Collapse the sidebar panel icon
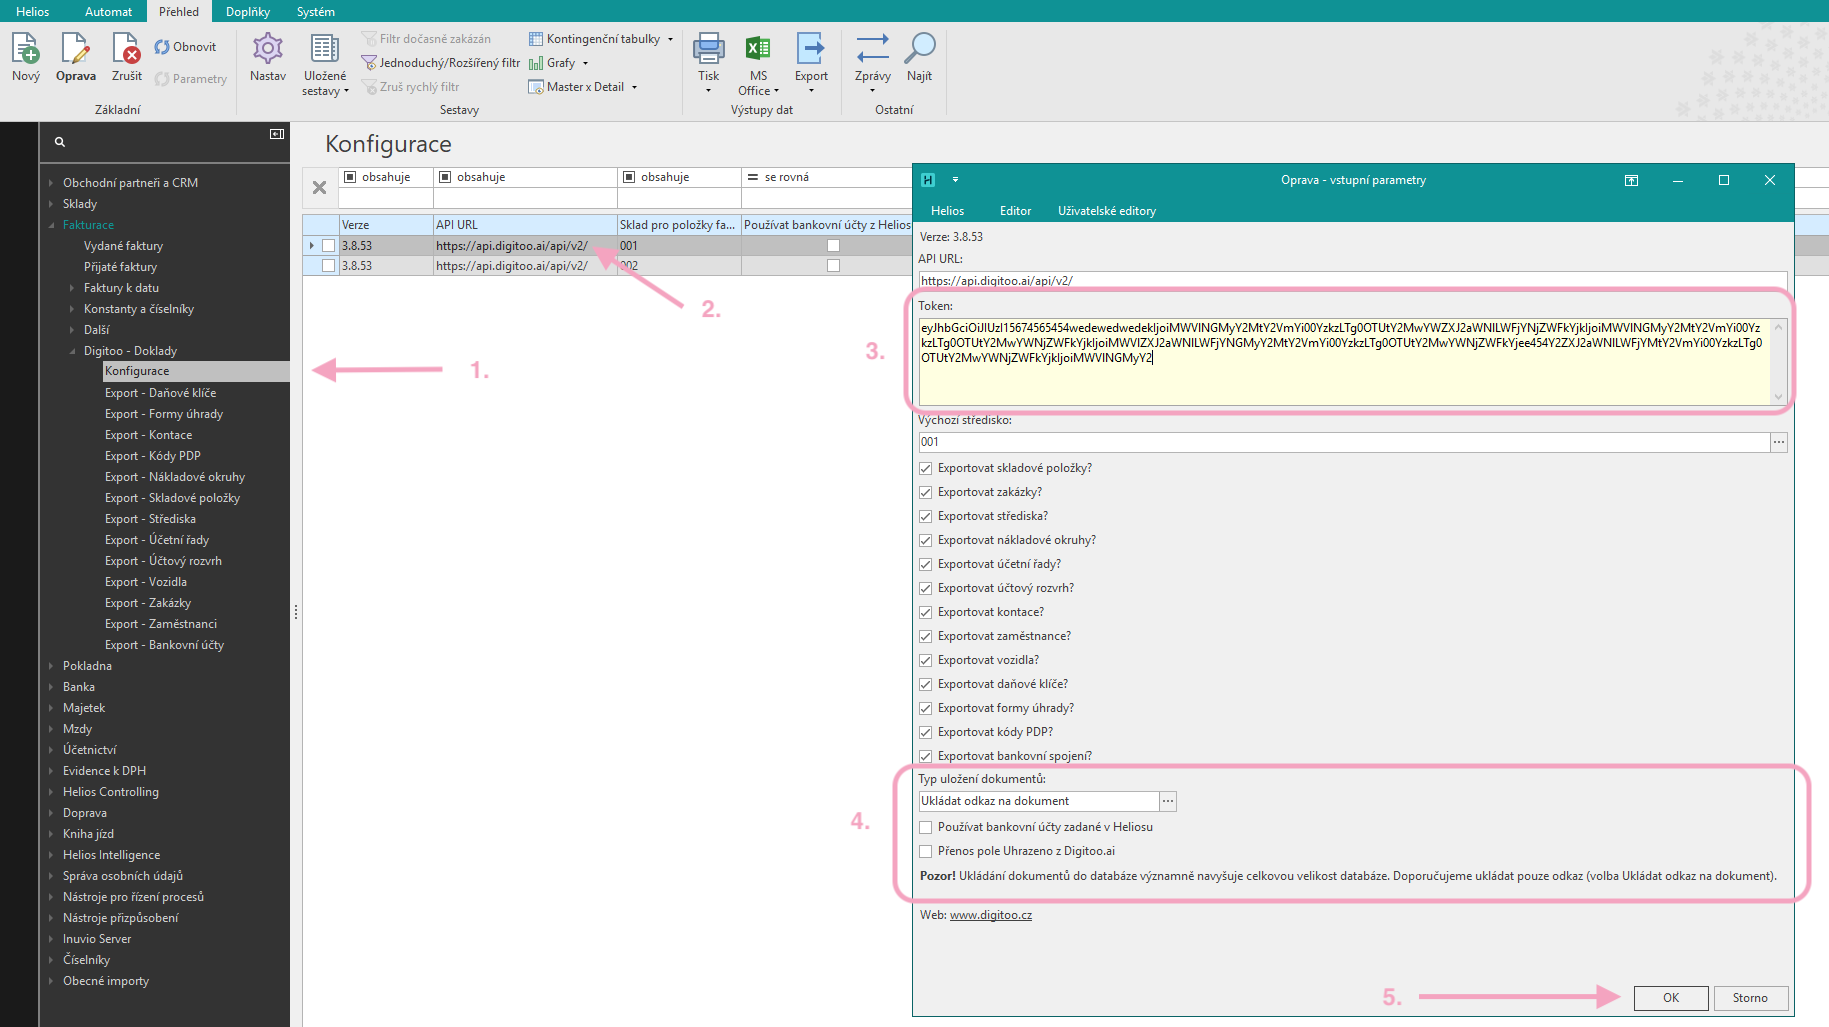The image size is (1829, 1027). (x=277, y=134)
